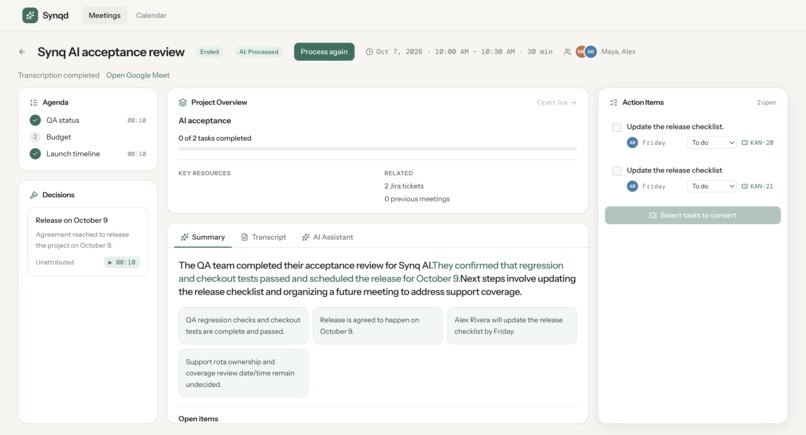This screenshot has height=435, width=806.
Task: Click the clock icon beside meeting date
Action: pyautogui.click(x=369, y=51)
